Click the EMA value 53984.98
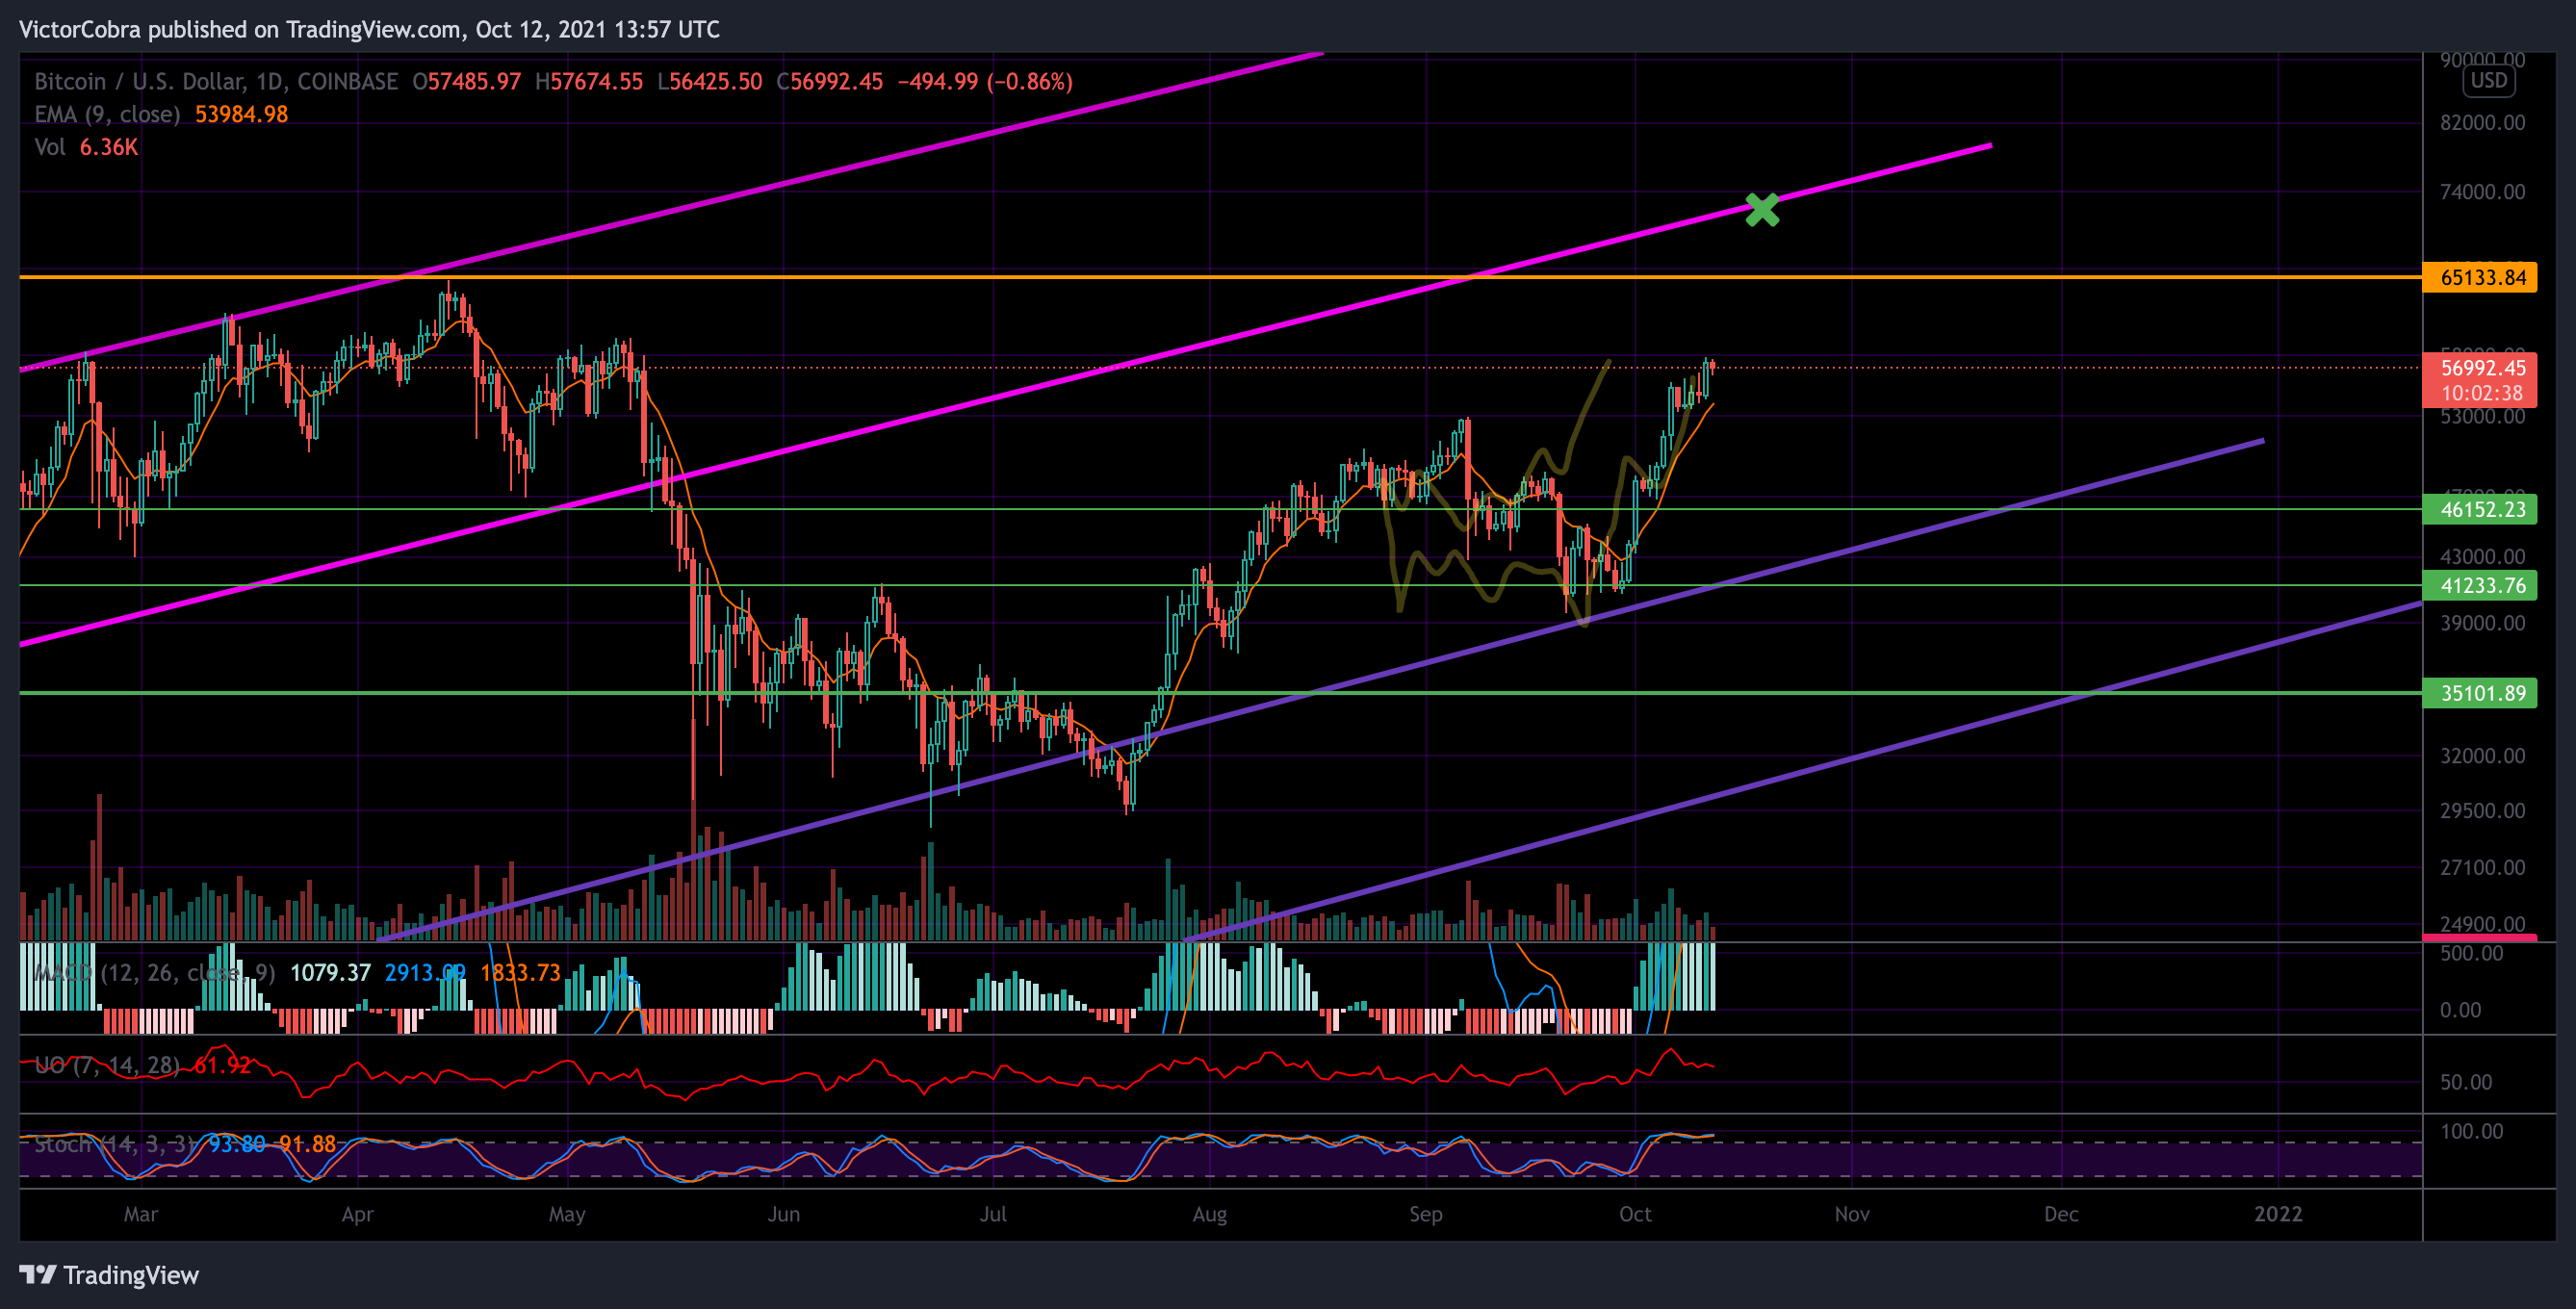Viewport: 2576px width, 1309px height. tap(241, 114)
